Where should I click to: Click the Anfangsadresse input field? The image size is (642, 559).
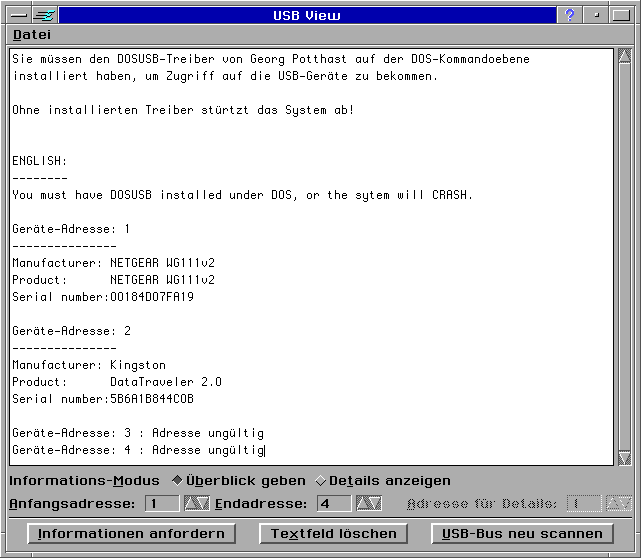tap(162, 503)
